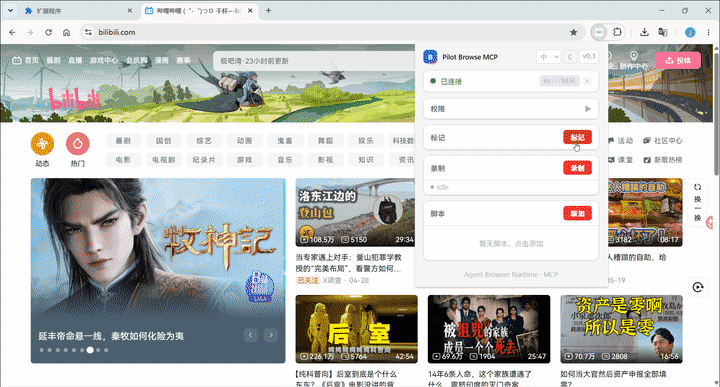Viewport: 720px width, 387px height.
Task: Click the bilibili search box
Action: [314, 61]
